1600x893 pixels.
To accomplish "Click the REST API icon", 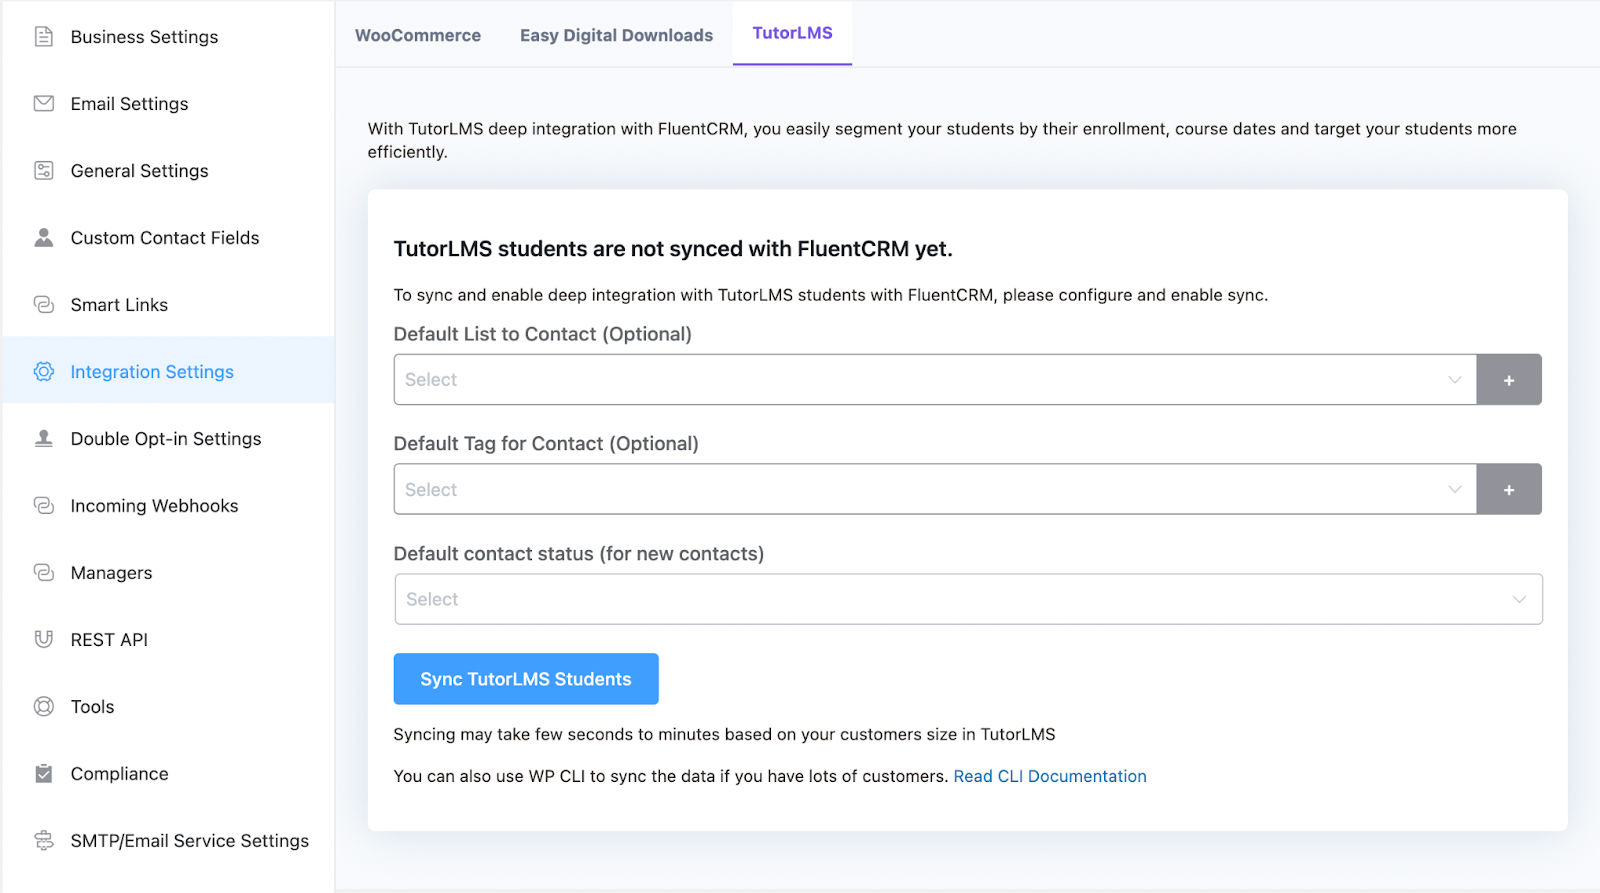I will (44, 640).
